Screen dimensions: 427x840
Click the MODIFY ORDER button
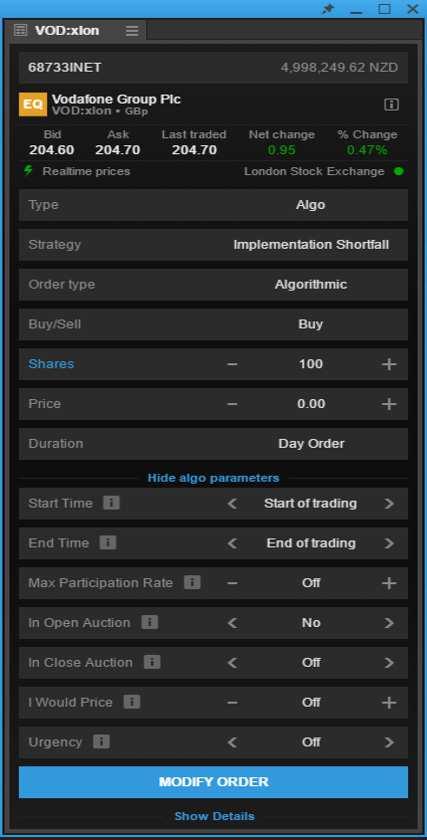213,782
